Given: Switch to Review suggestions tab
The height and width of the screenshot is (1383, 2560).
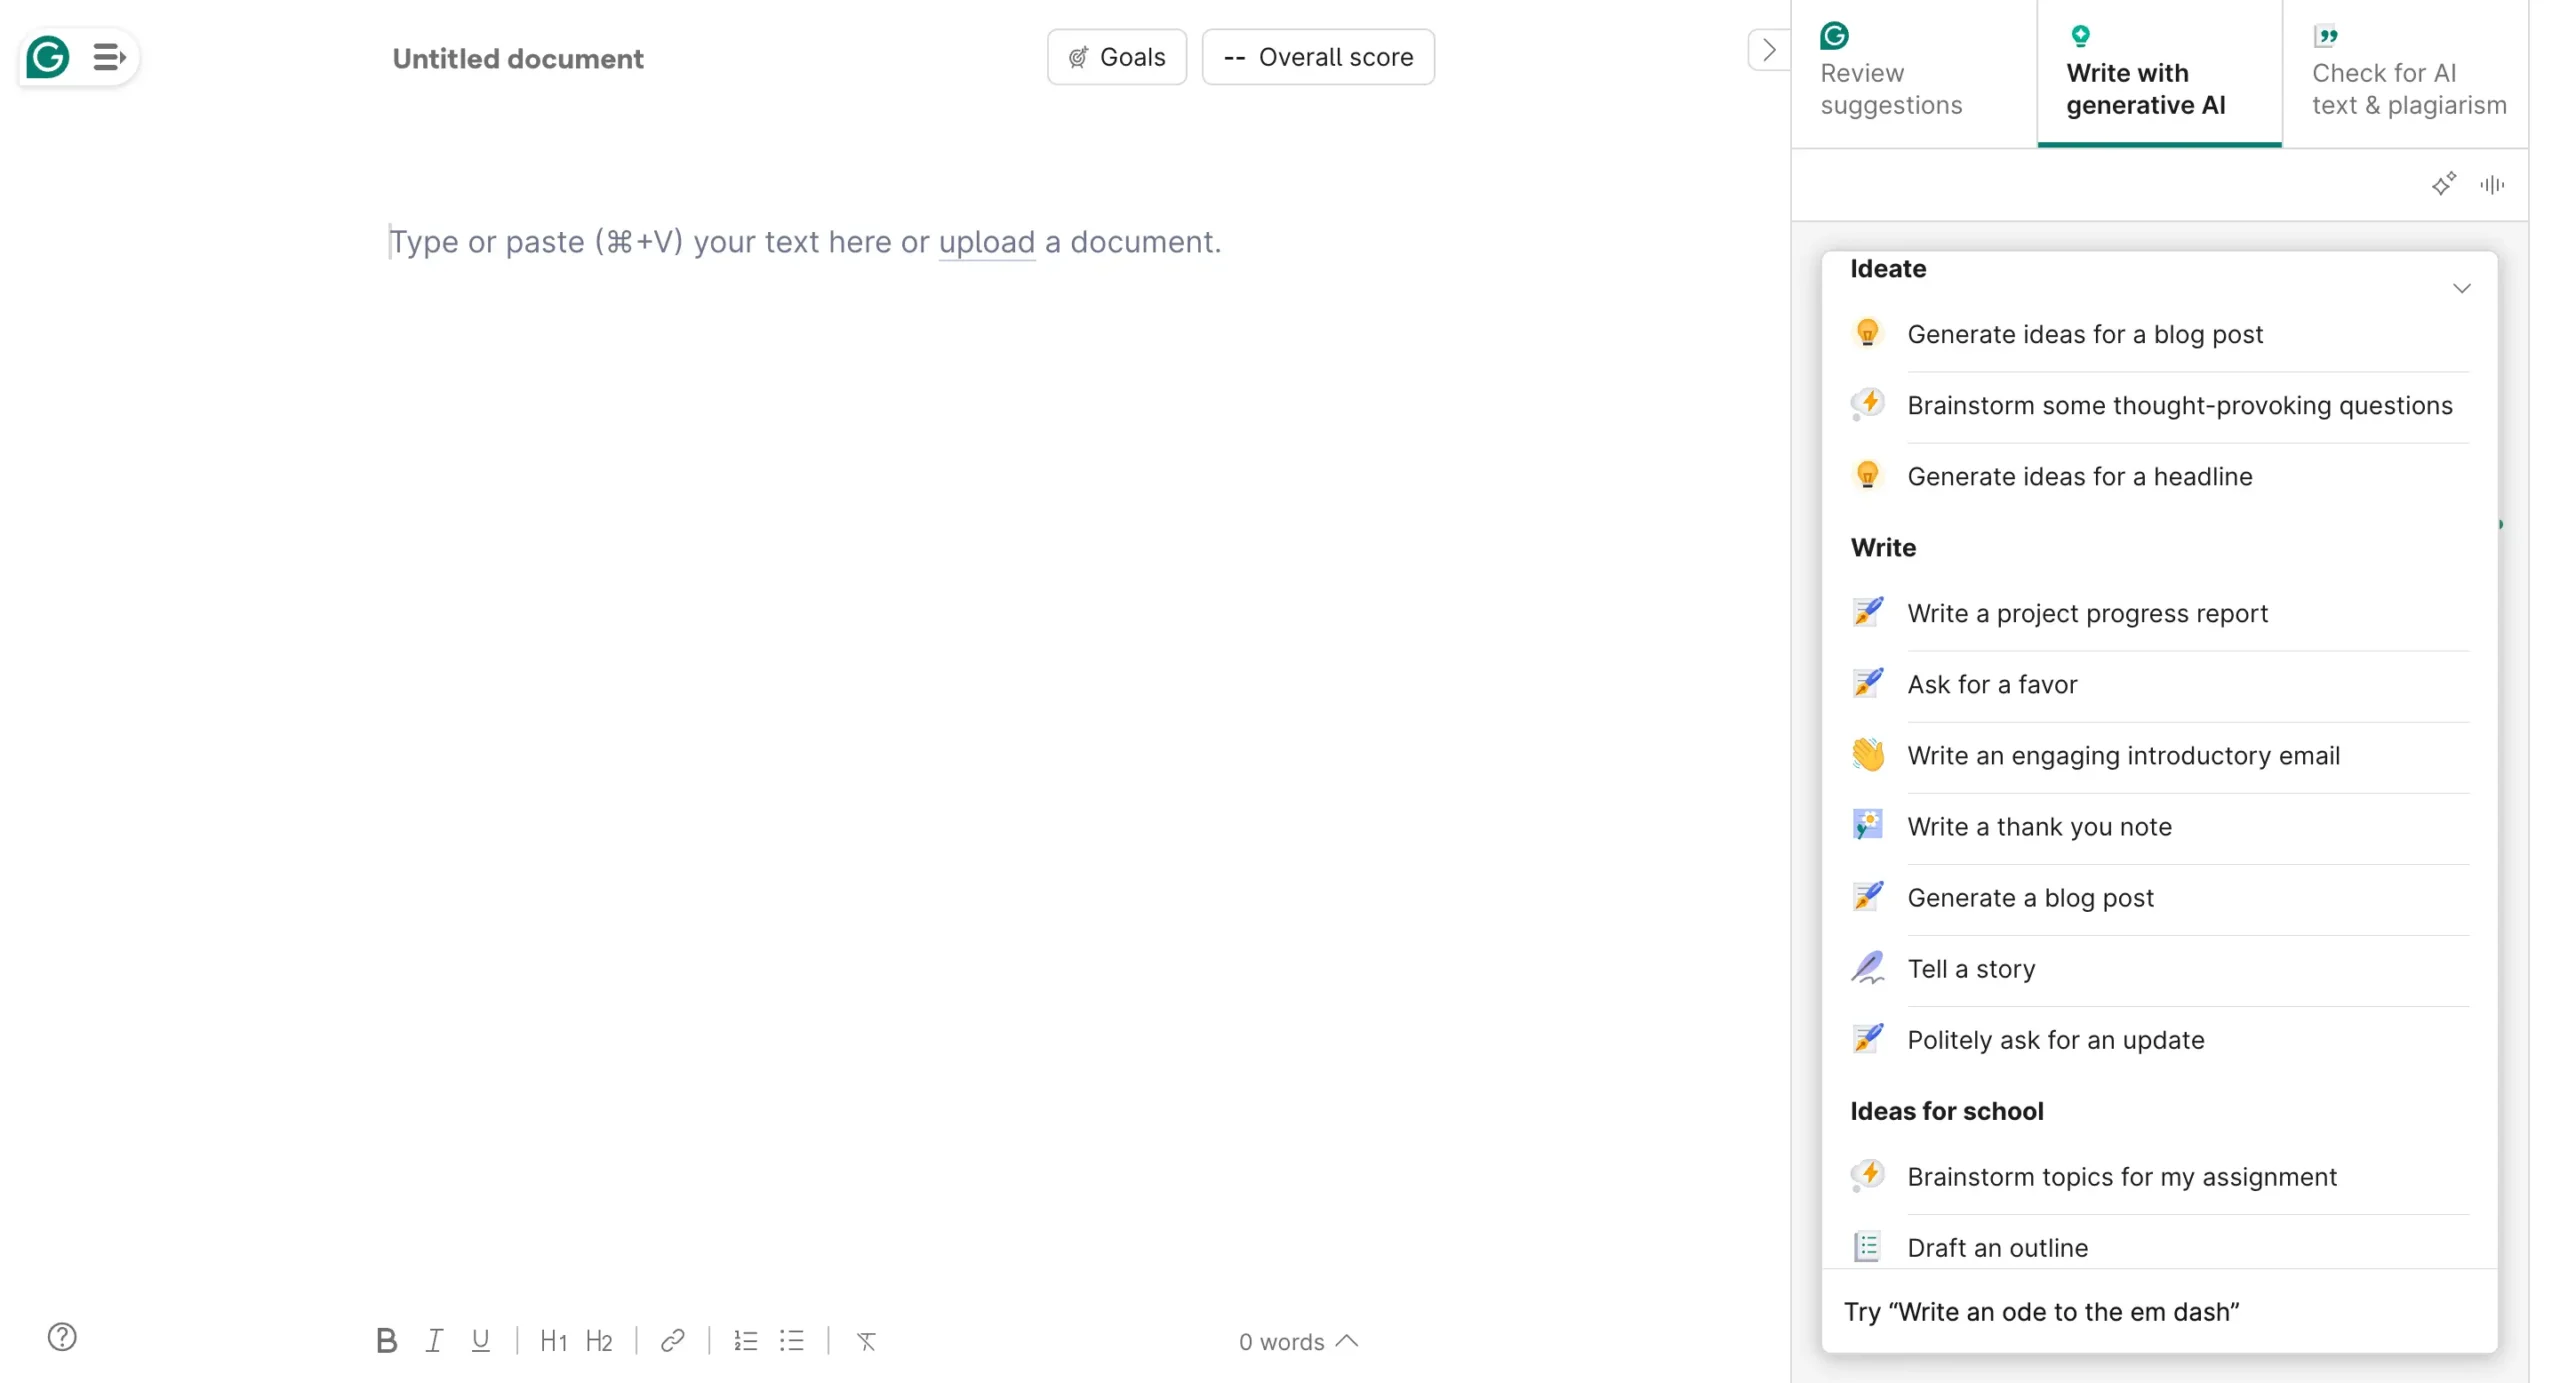Looking at the screenshot, I should (x=1913, y=73).
